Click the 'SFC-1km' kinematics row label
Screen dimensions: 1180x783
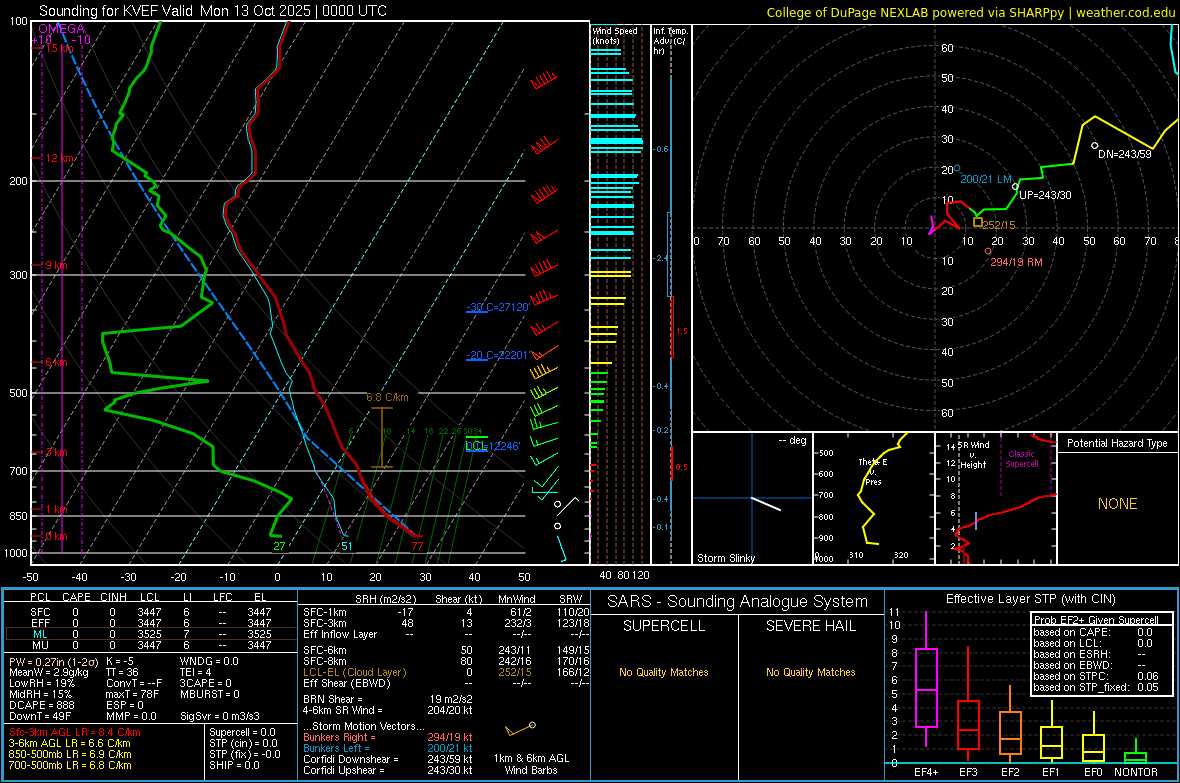point(325,612)
